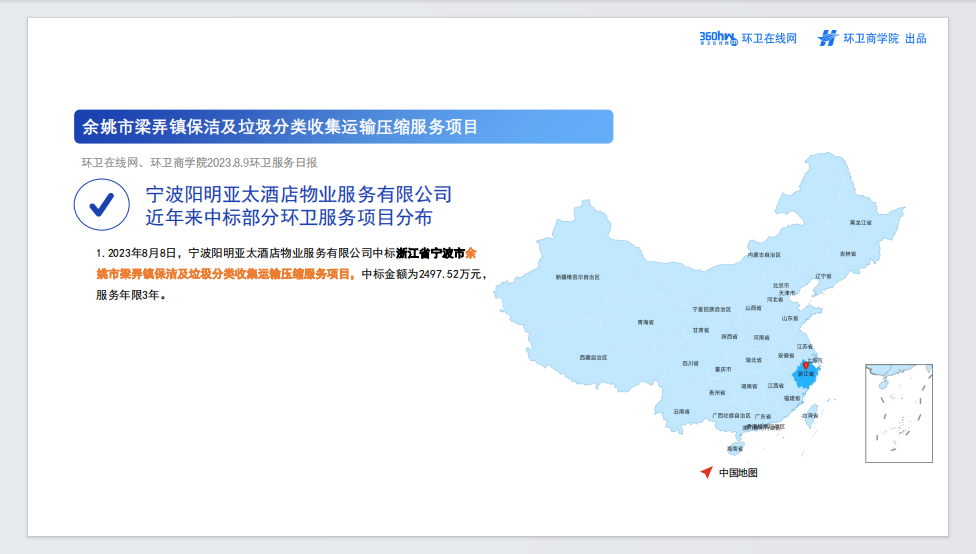Click the red location pin on Zhejiang
This screenshot has width=976, height=554.
[805, 365]
